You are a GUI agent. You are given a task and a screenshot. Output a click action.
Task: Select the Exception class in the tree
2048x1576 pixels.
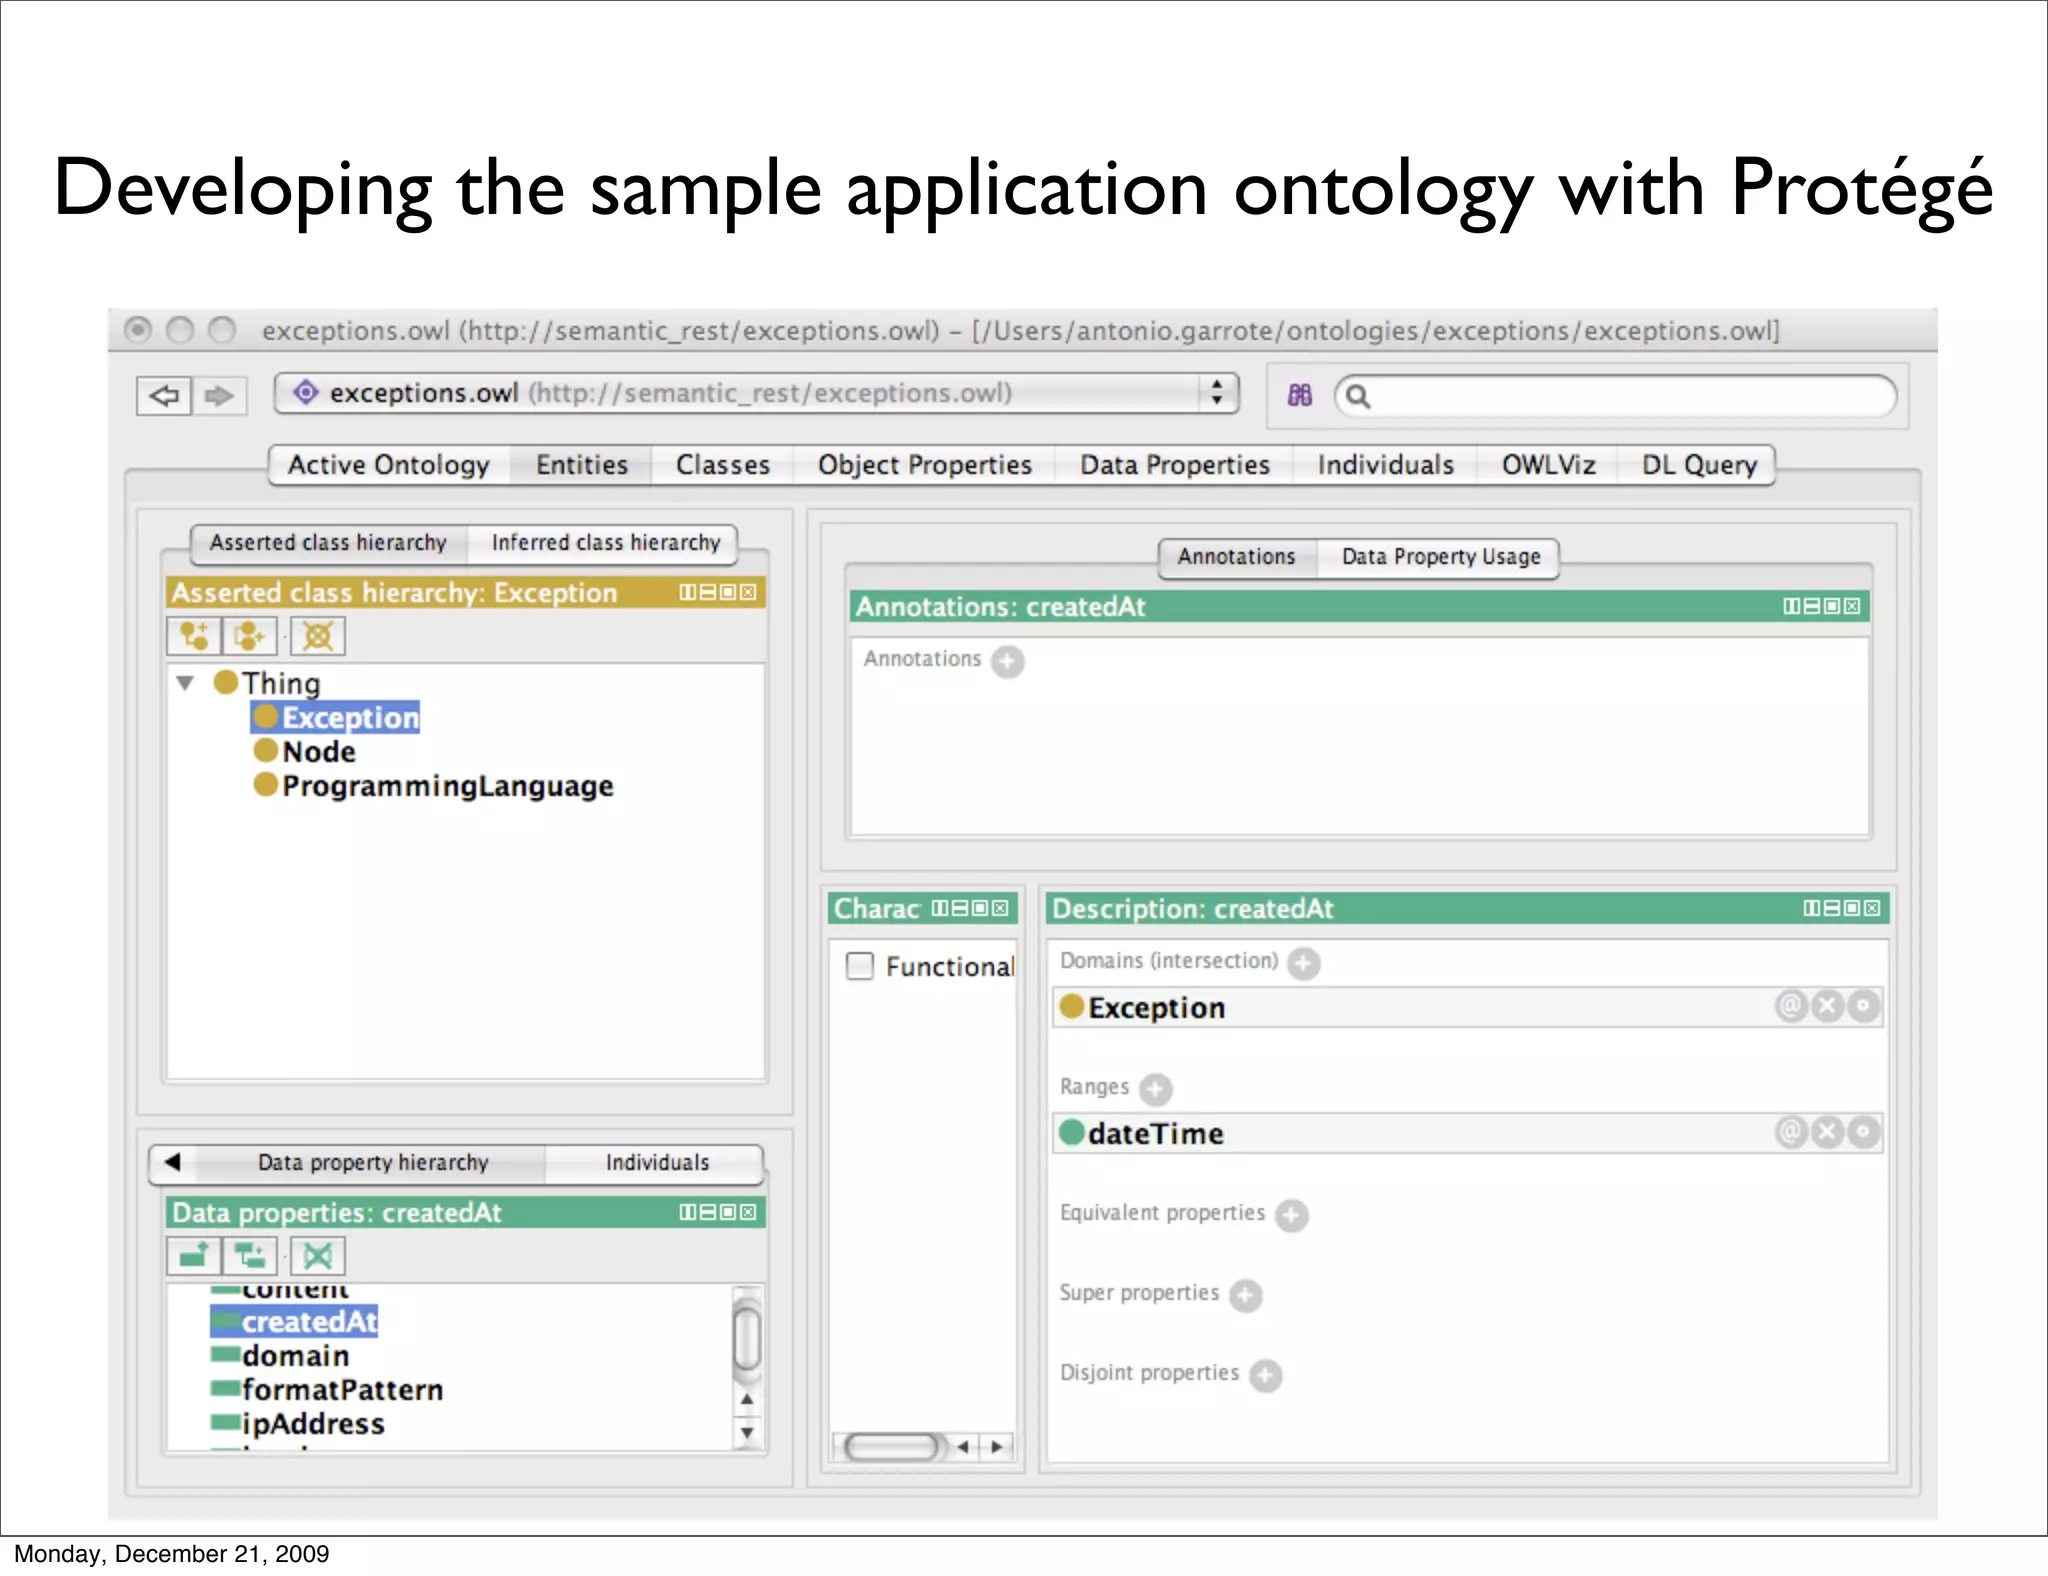click(x=335, y=717)
